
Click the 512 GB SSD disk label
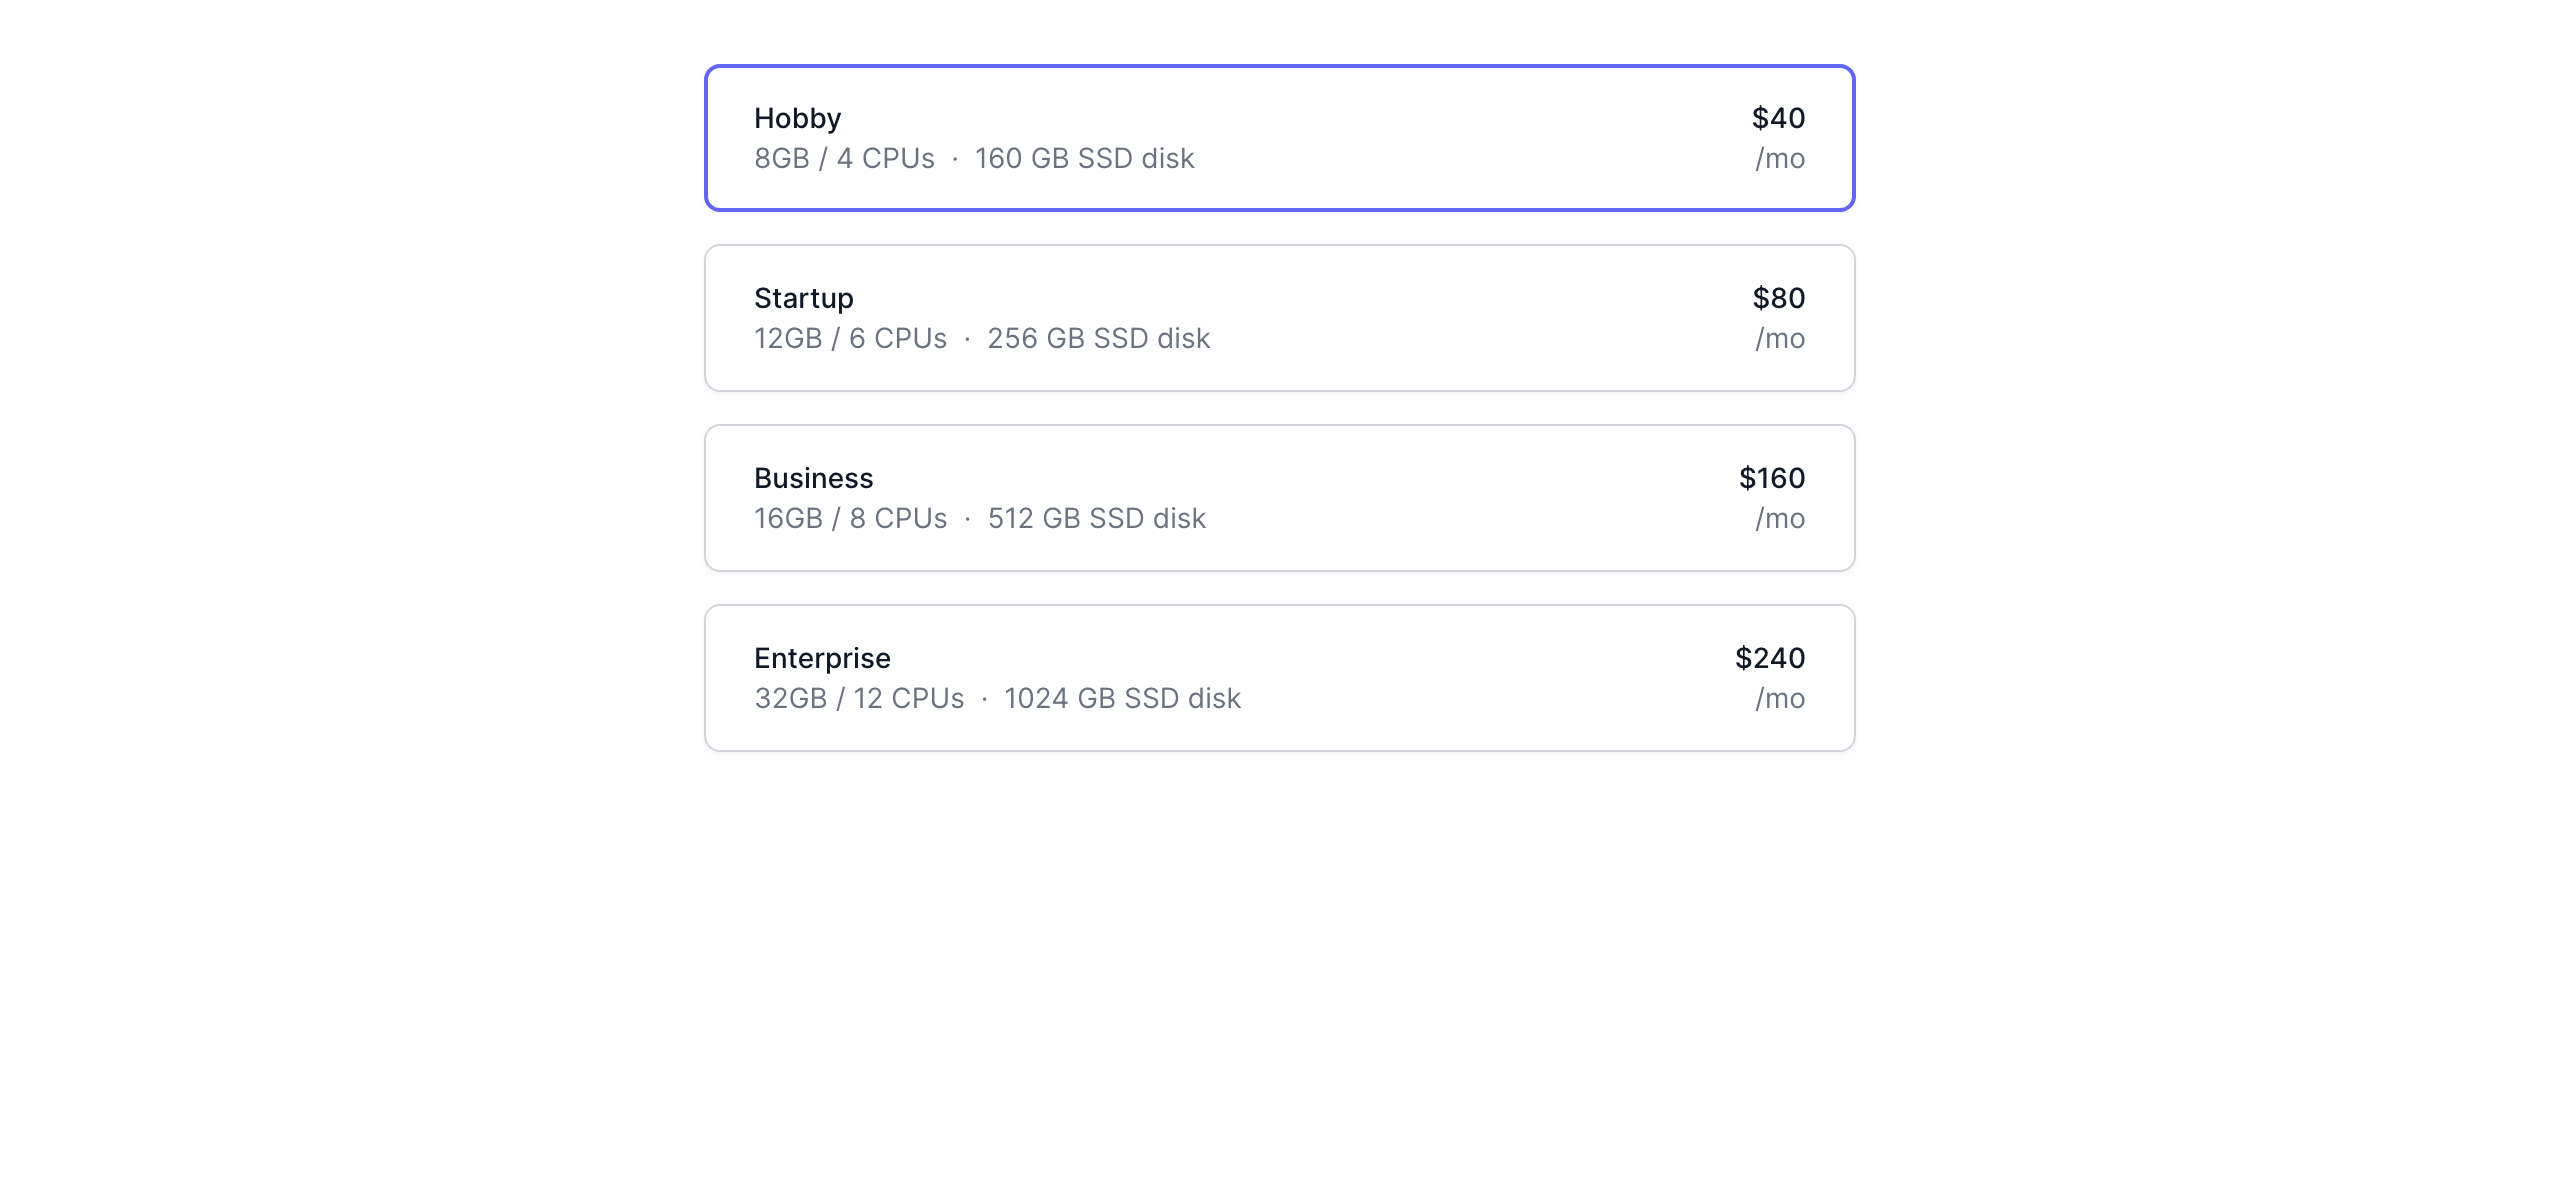click(x=1096, y=518)
